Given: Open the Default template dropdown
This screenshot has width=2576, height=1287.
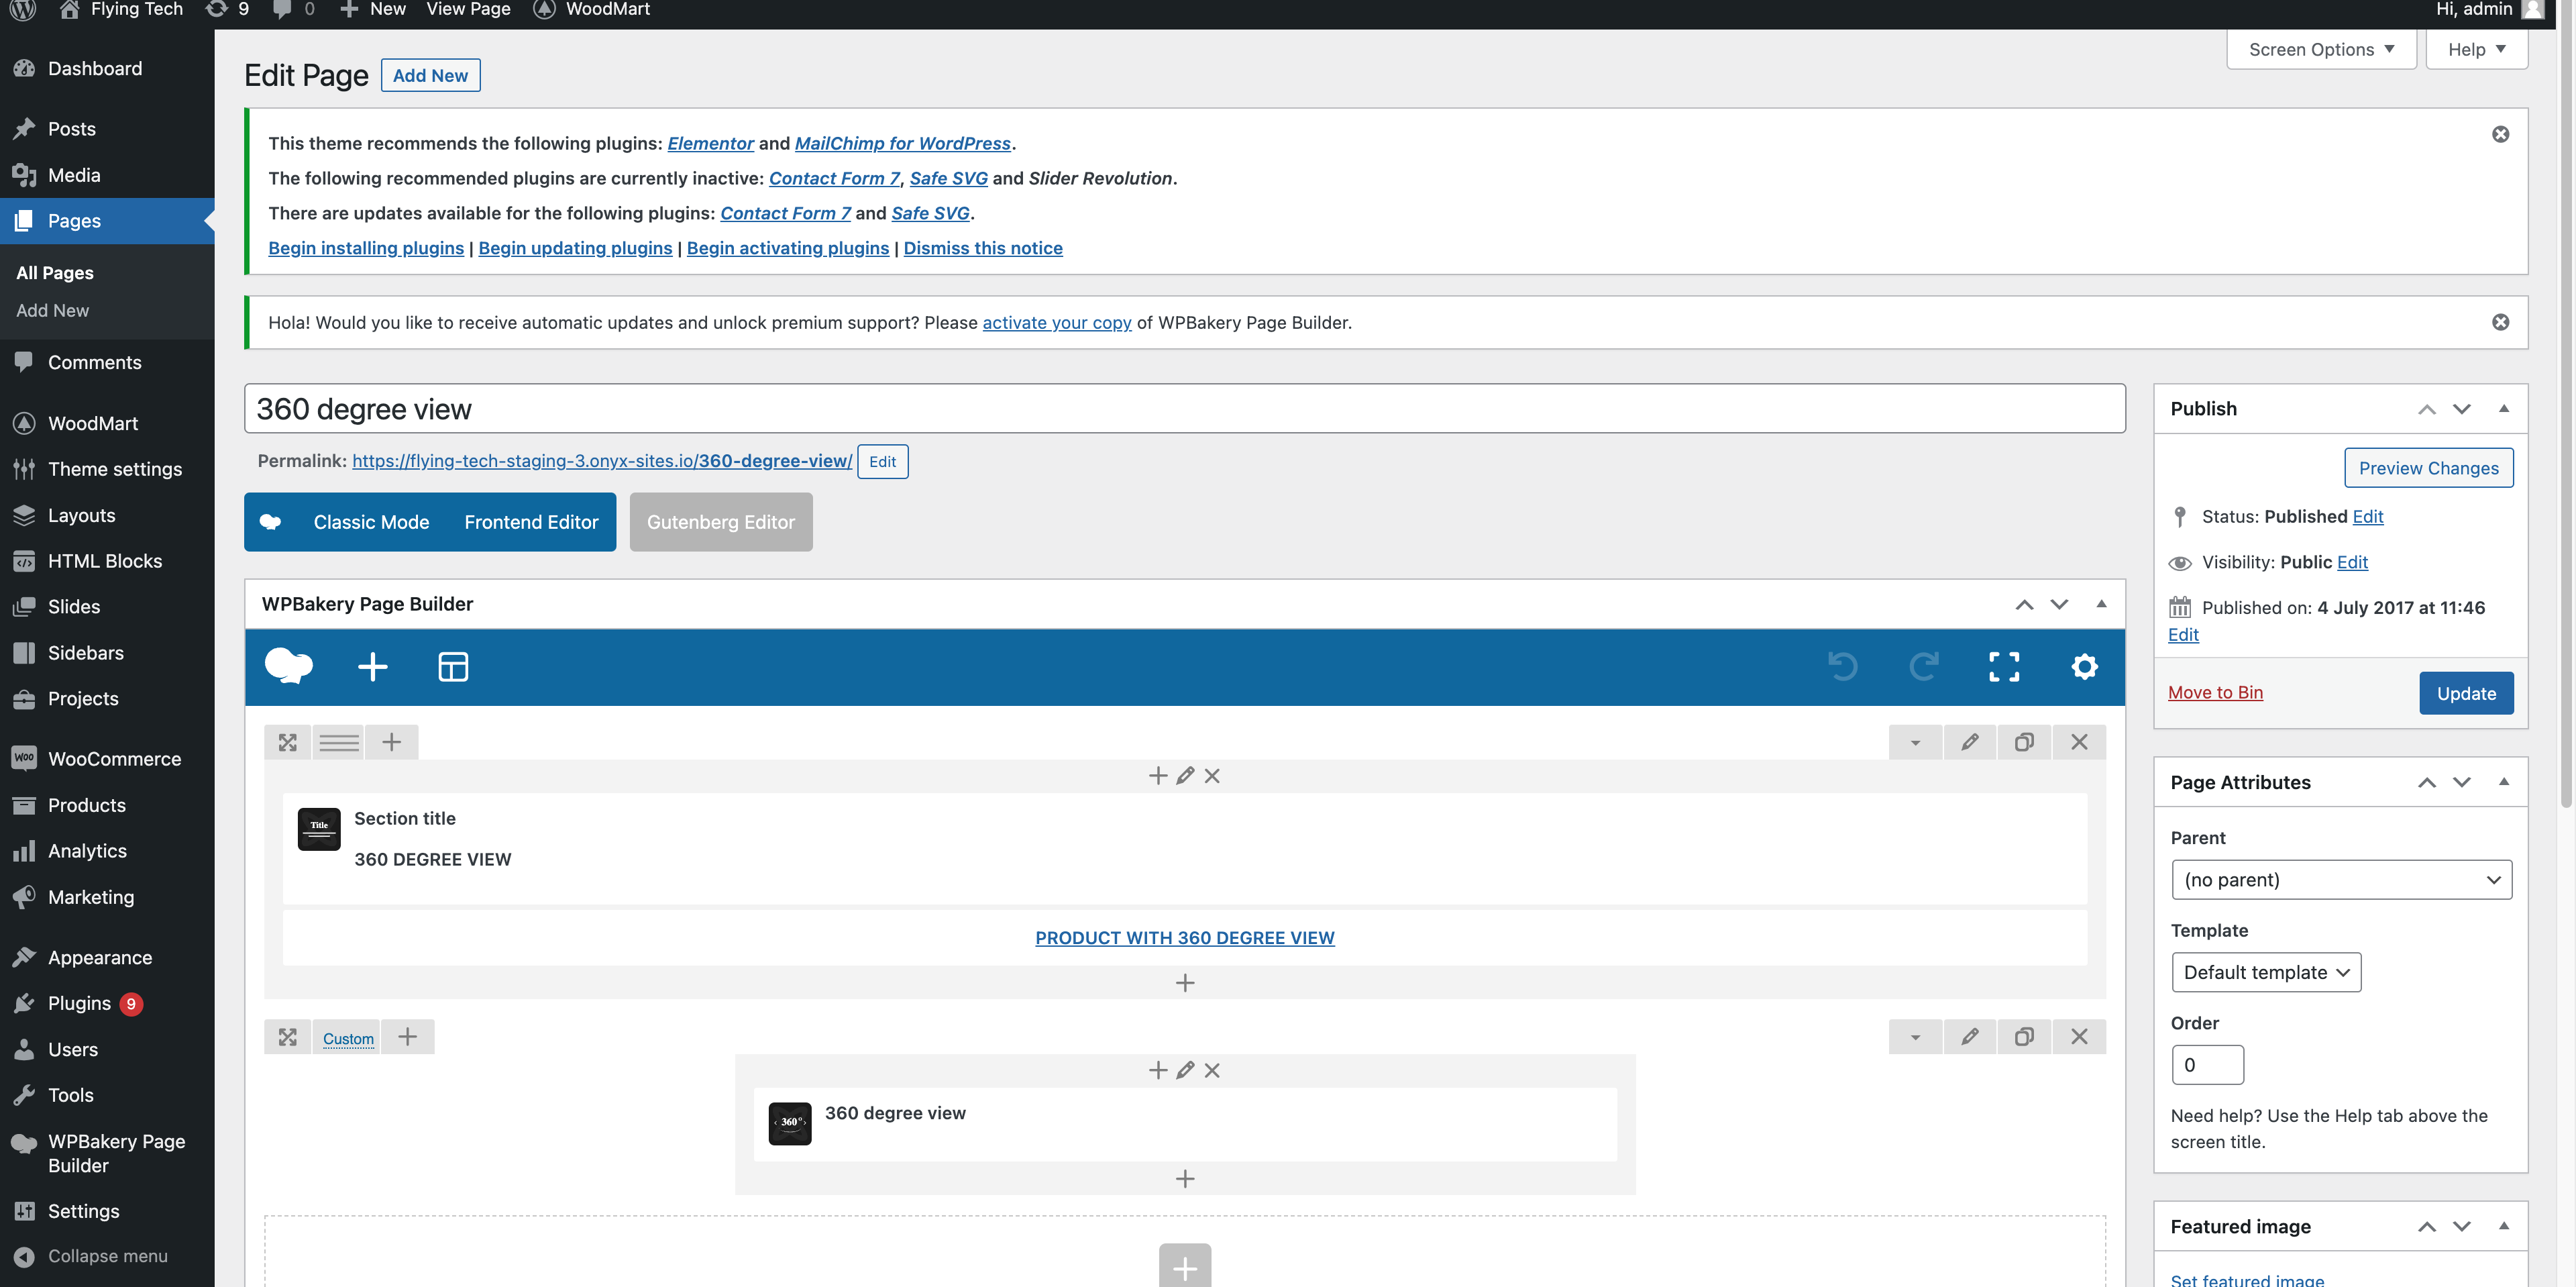Looking at the screenshot, I should tap(2265, 972).
